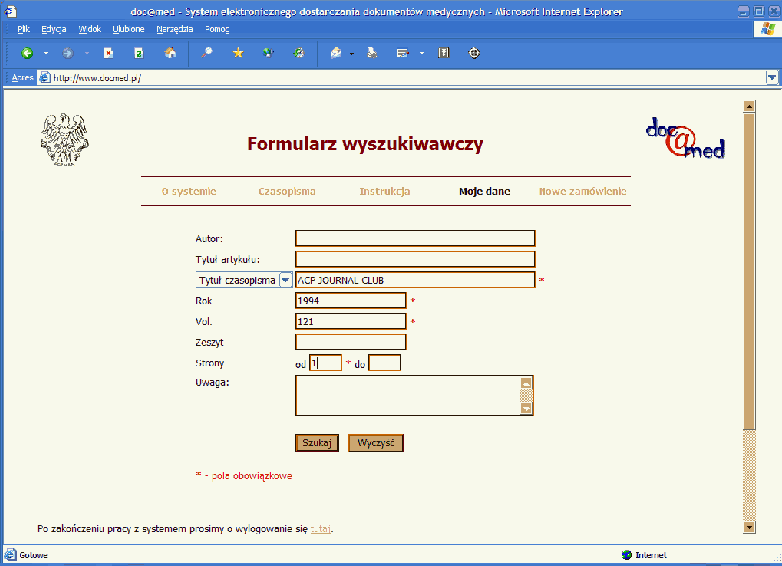Screen dimensions: 782x566
Task: Open the Mail toolbar icon
Action: 337,53
